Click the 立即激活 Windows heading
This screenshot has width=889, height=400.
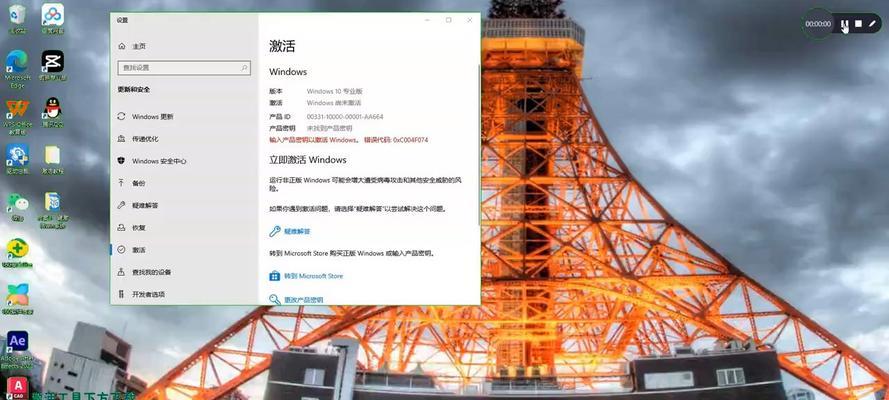pos(308,160)
